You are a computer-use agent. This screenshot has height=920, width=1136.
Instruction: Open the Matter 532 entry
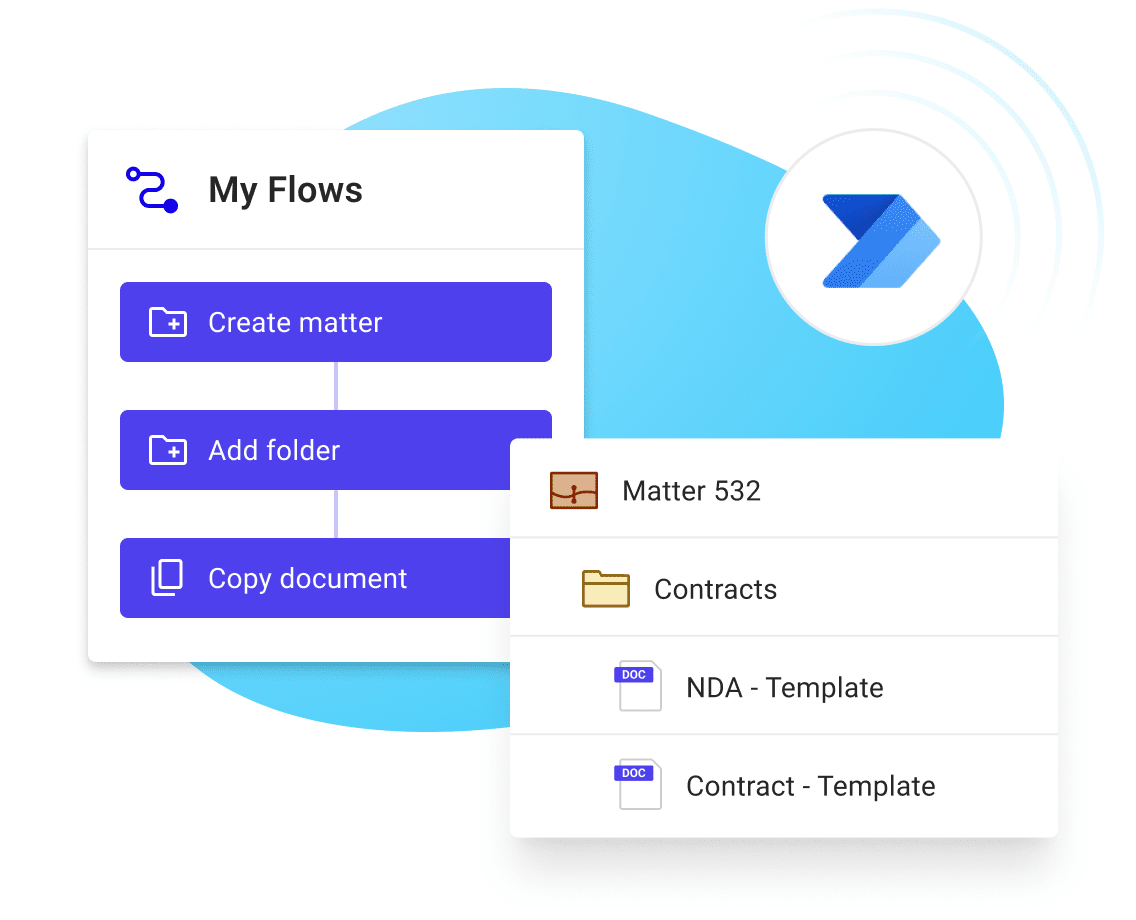point(690,490)
